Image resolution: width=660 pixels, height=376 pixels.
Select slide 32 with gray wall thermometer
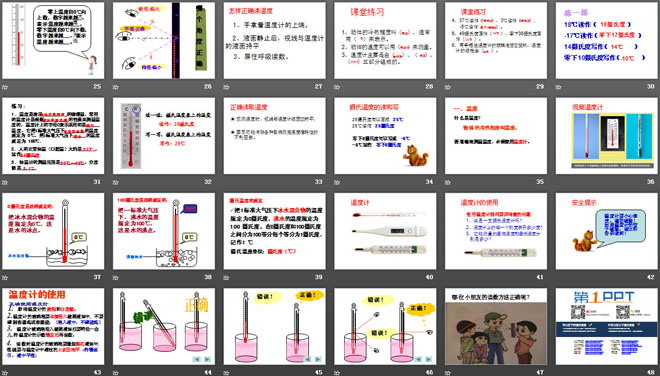coord(164,136)
